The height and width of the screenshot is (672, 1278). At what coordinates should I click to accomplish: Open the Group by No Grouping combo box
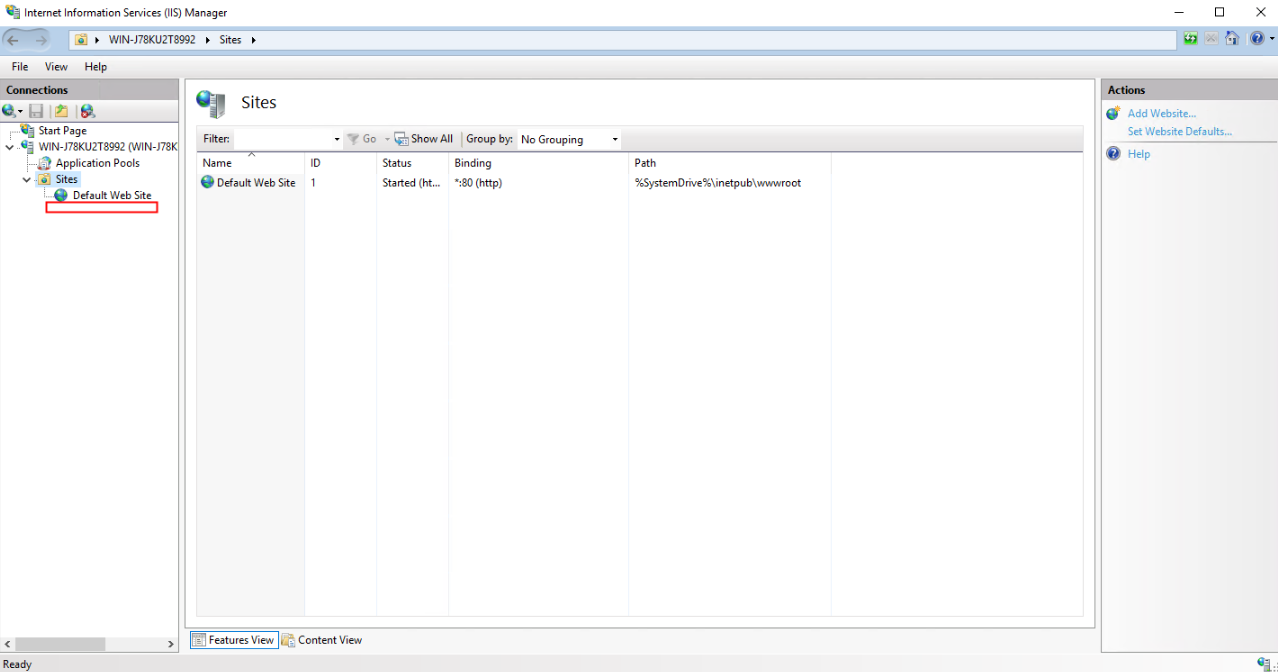[570, 139]
